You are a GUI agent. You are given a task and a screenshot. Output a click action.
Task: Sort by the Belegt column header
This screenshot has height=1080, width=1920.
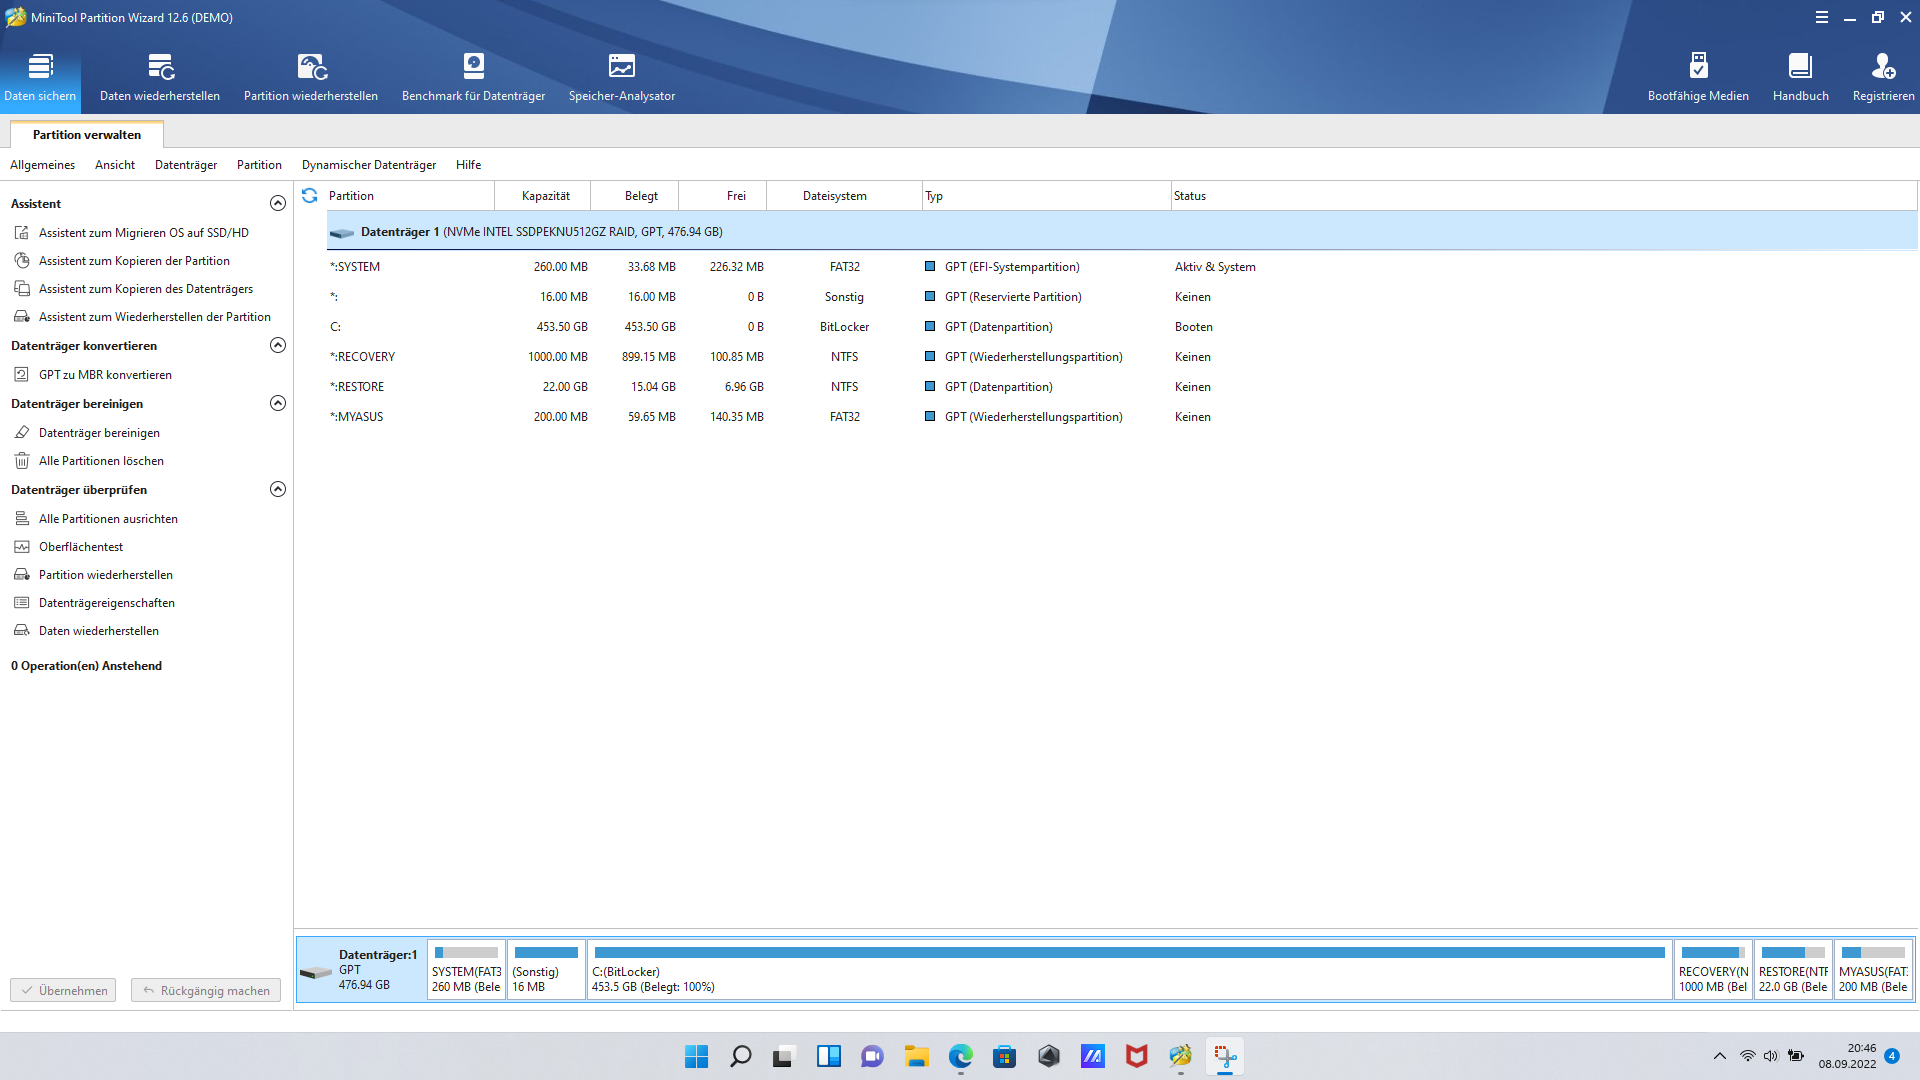coord(636,196)
